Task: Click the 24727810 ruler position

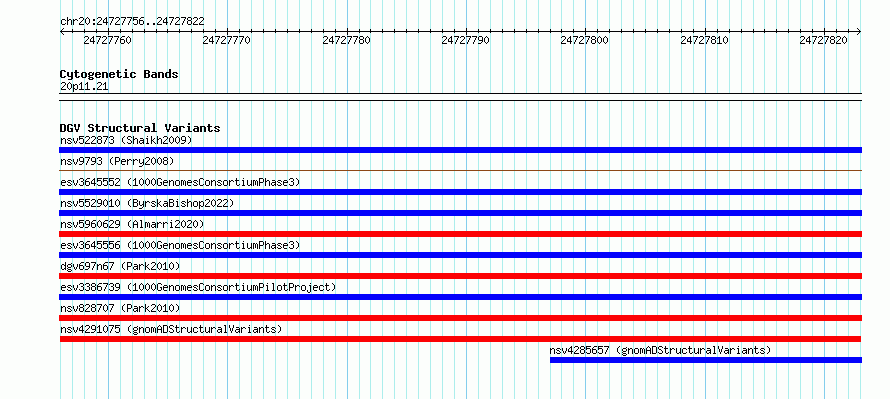Action: click(x=704, y=40)
